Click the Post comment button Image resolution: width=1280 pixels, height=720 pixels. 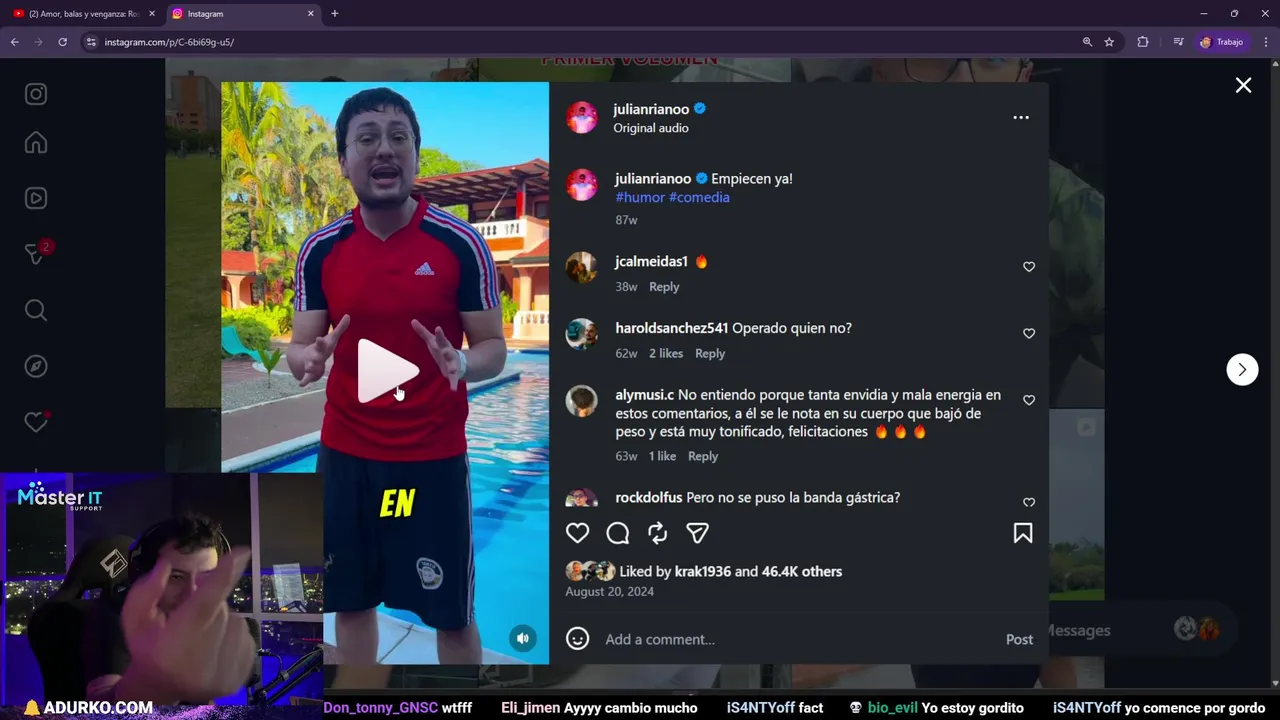pyautogui.click(x=1019, y=639)
